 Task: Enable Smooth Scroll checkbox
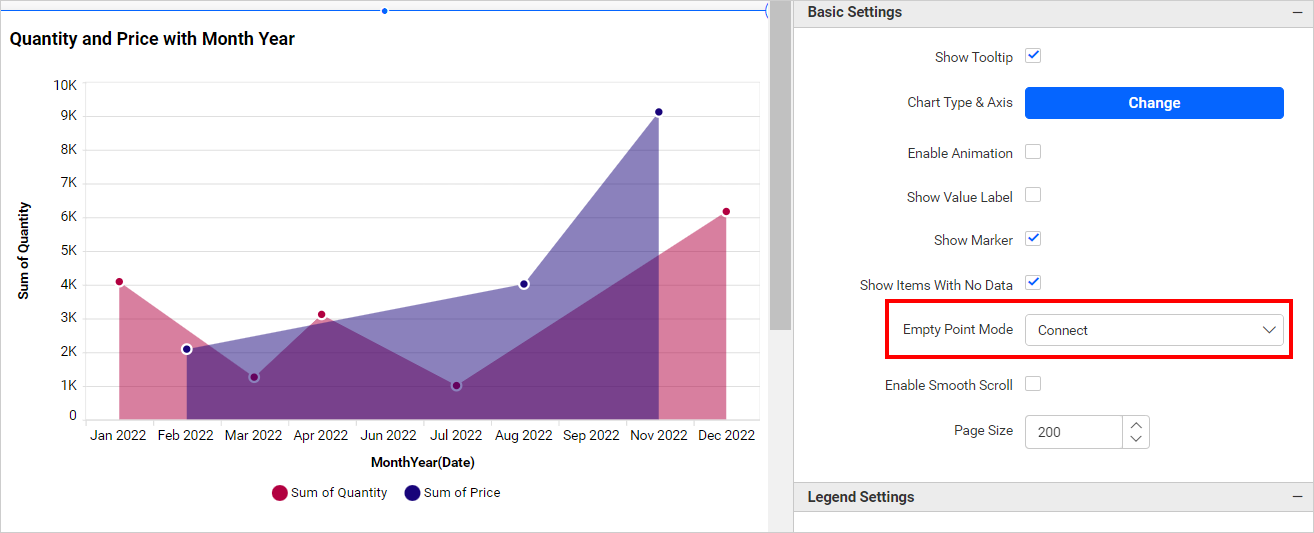(1034, 384)
